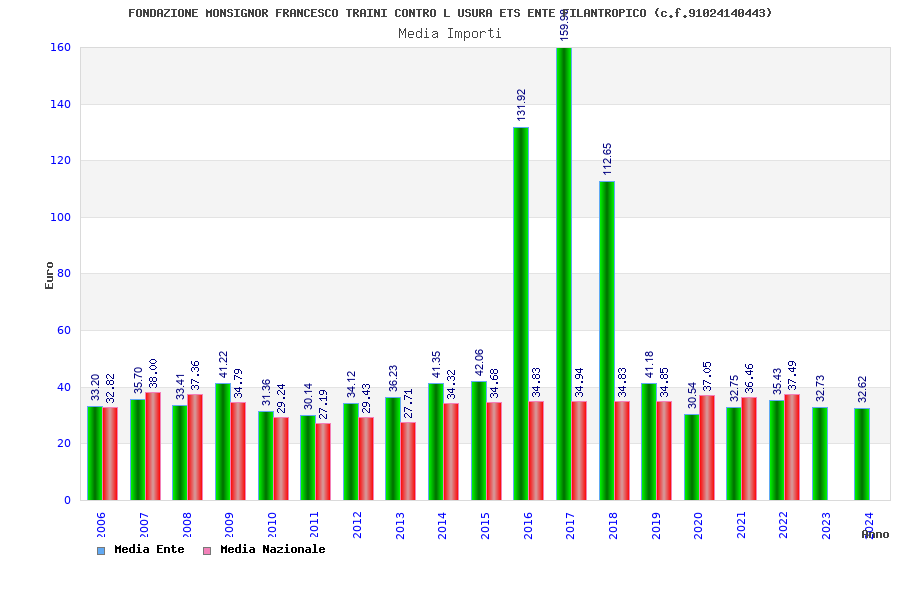This screenshot has height=600, width=900.
Task: Click the 41.18 value label for 2019
Action: point(649,365)
